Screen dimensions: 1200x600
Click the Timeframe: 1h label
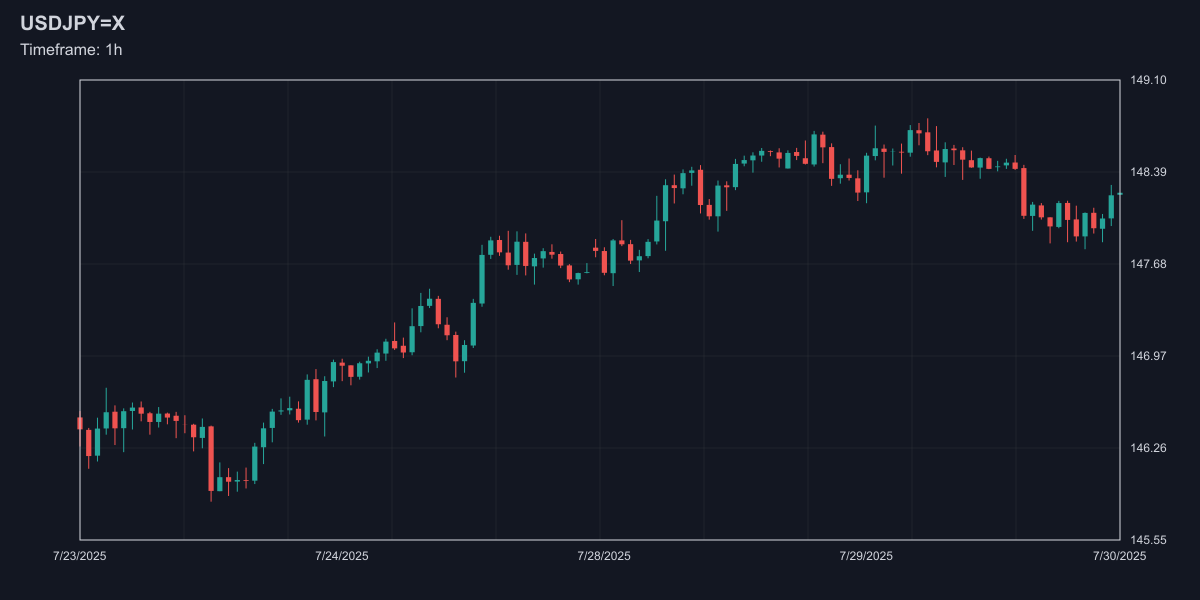click(x=71, y=49)
